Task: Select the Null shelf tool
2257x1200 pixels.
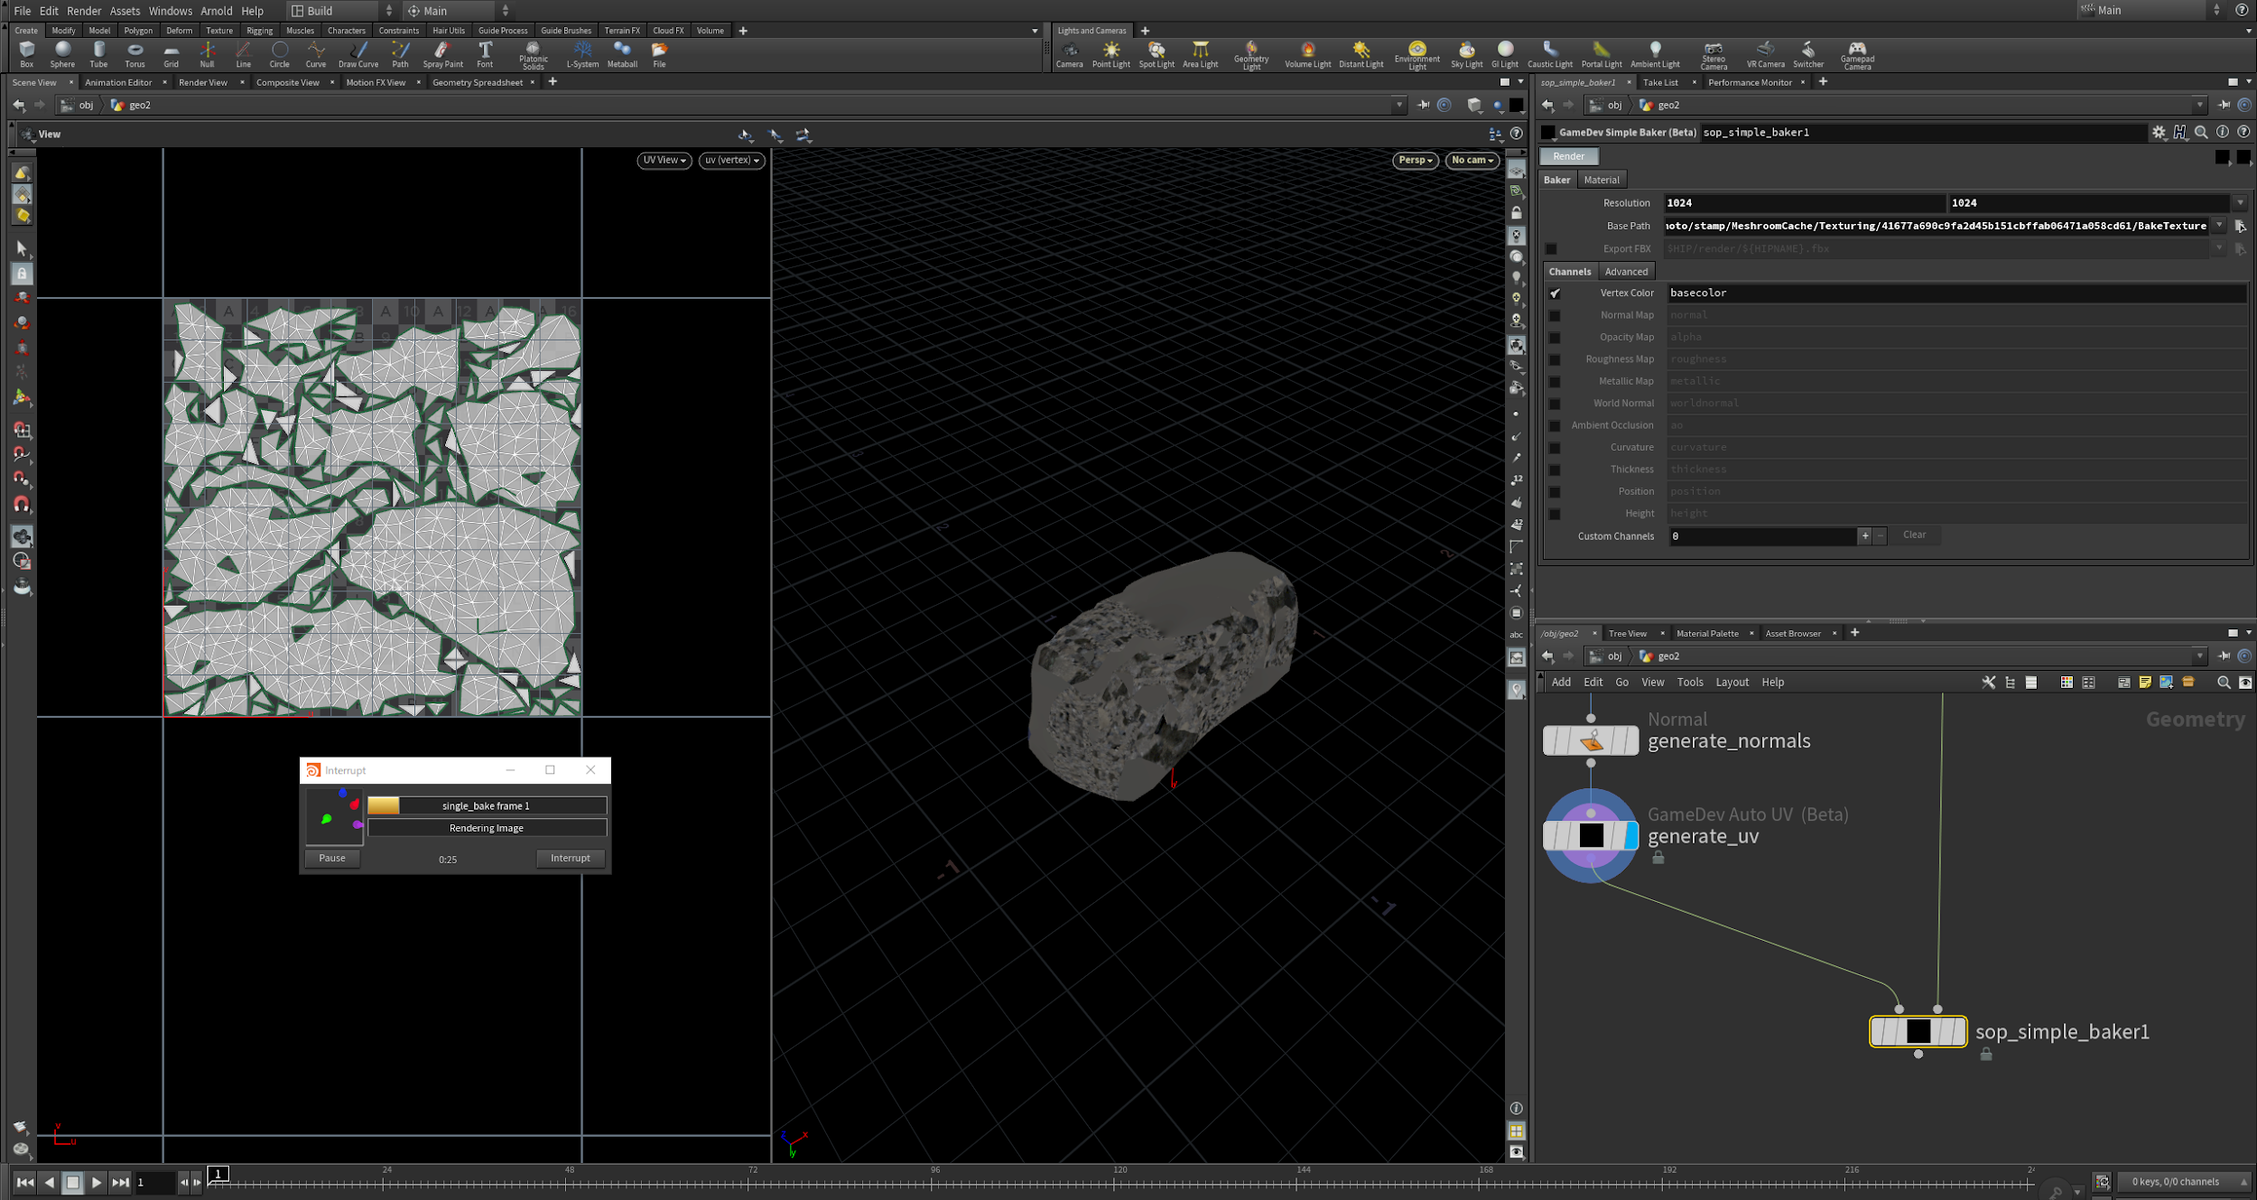Action: click(207, 54)
